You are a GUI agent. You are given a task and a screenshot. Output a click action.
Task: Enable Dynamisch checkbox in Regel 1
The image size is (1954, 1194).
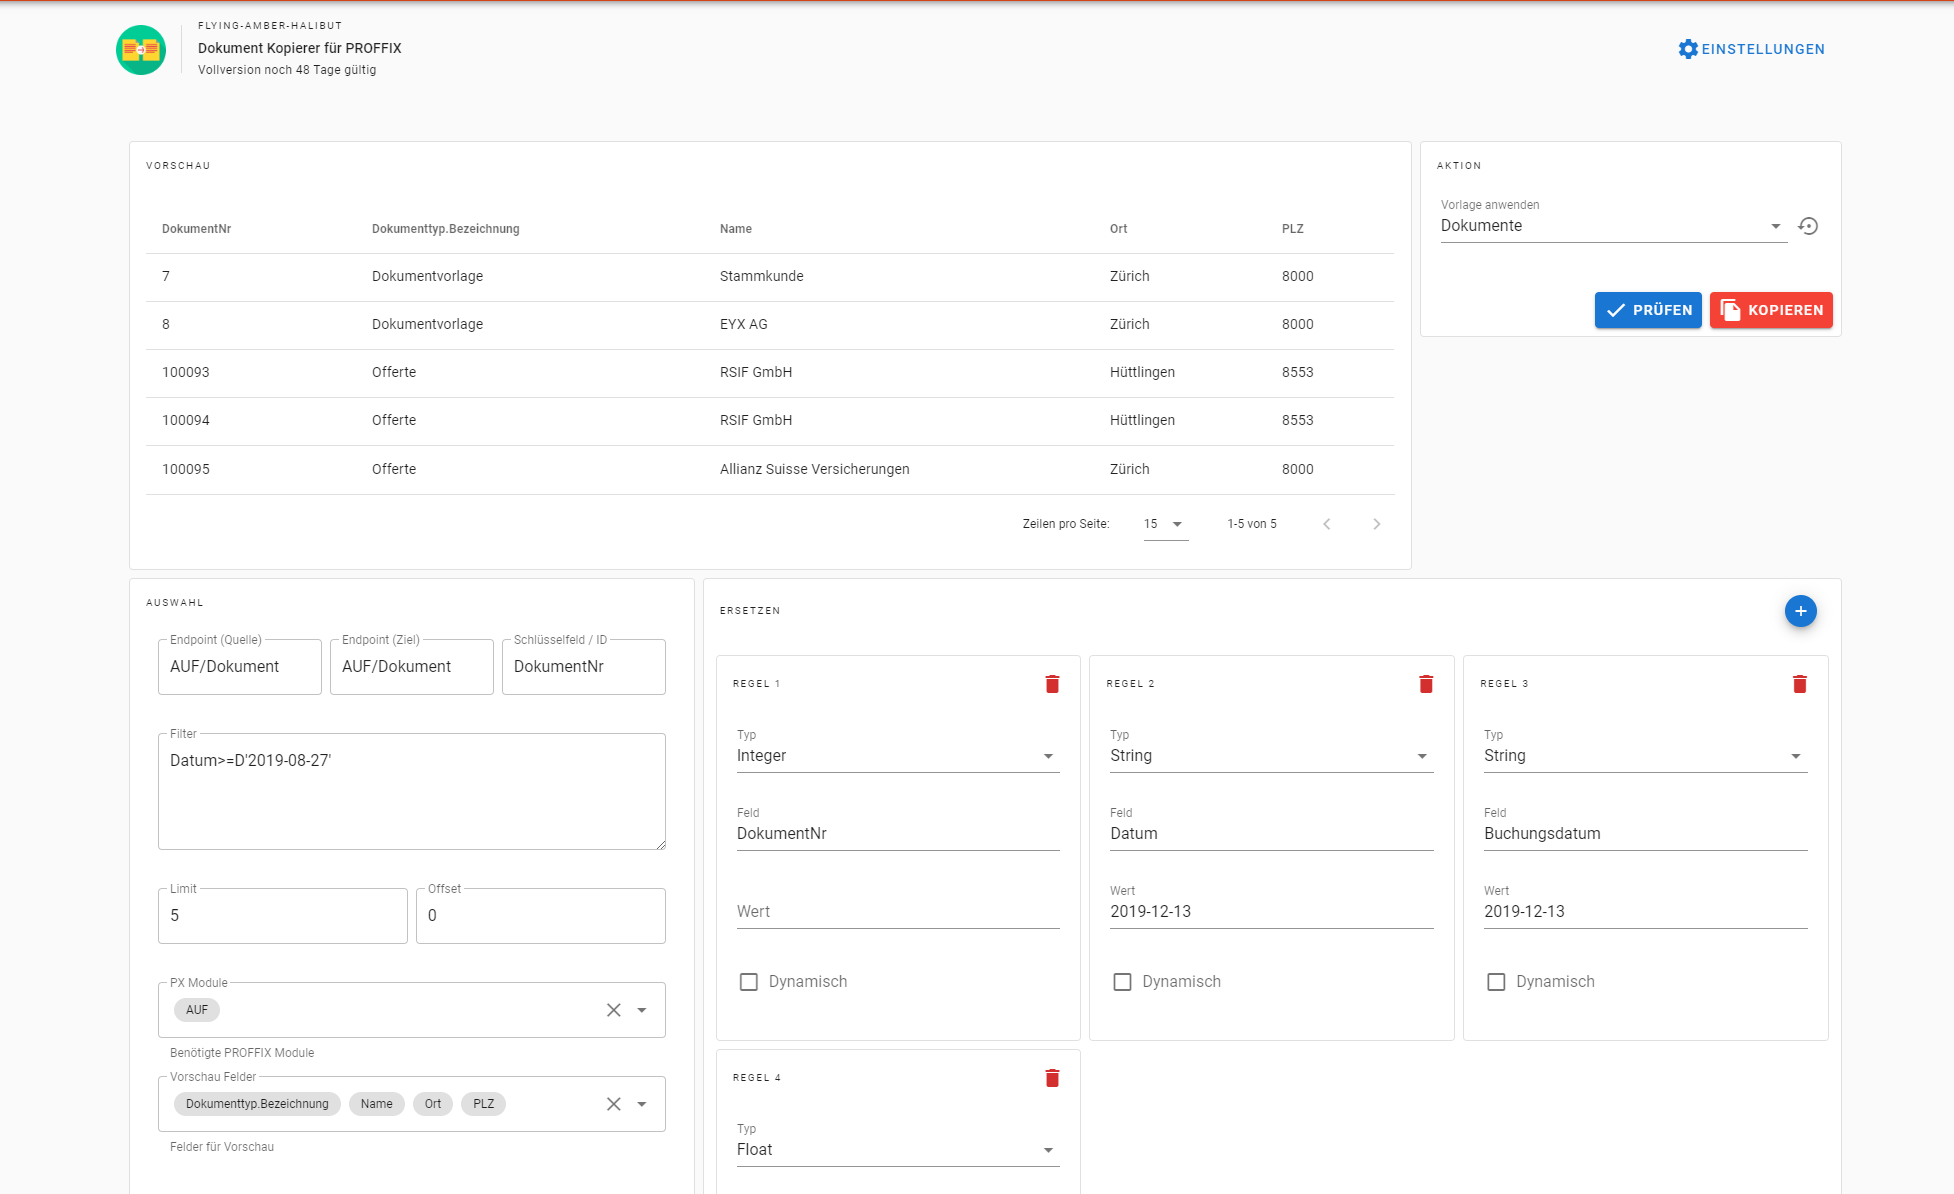(749, 982)
